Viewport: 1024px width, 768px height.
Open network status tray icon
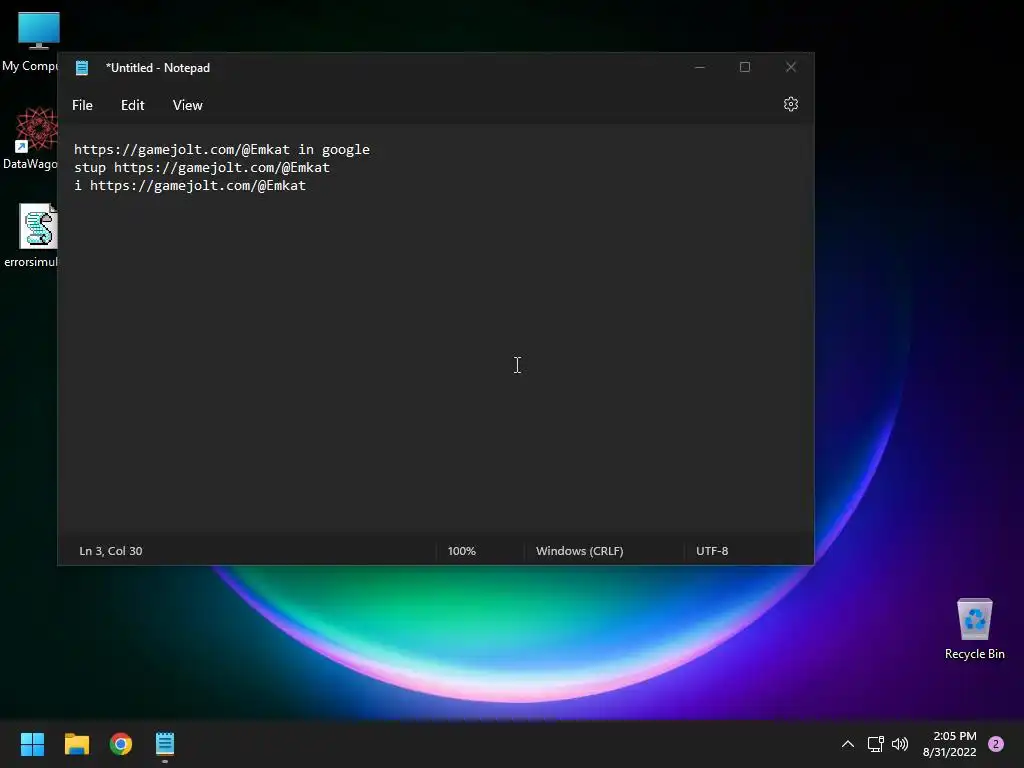coord(875,744)
